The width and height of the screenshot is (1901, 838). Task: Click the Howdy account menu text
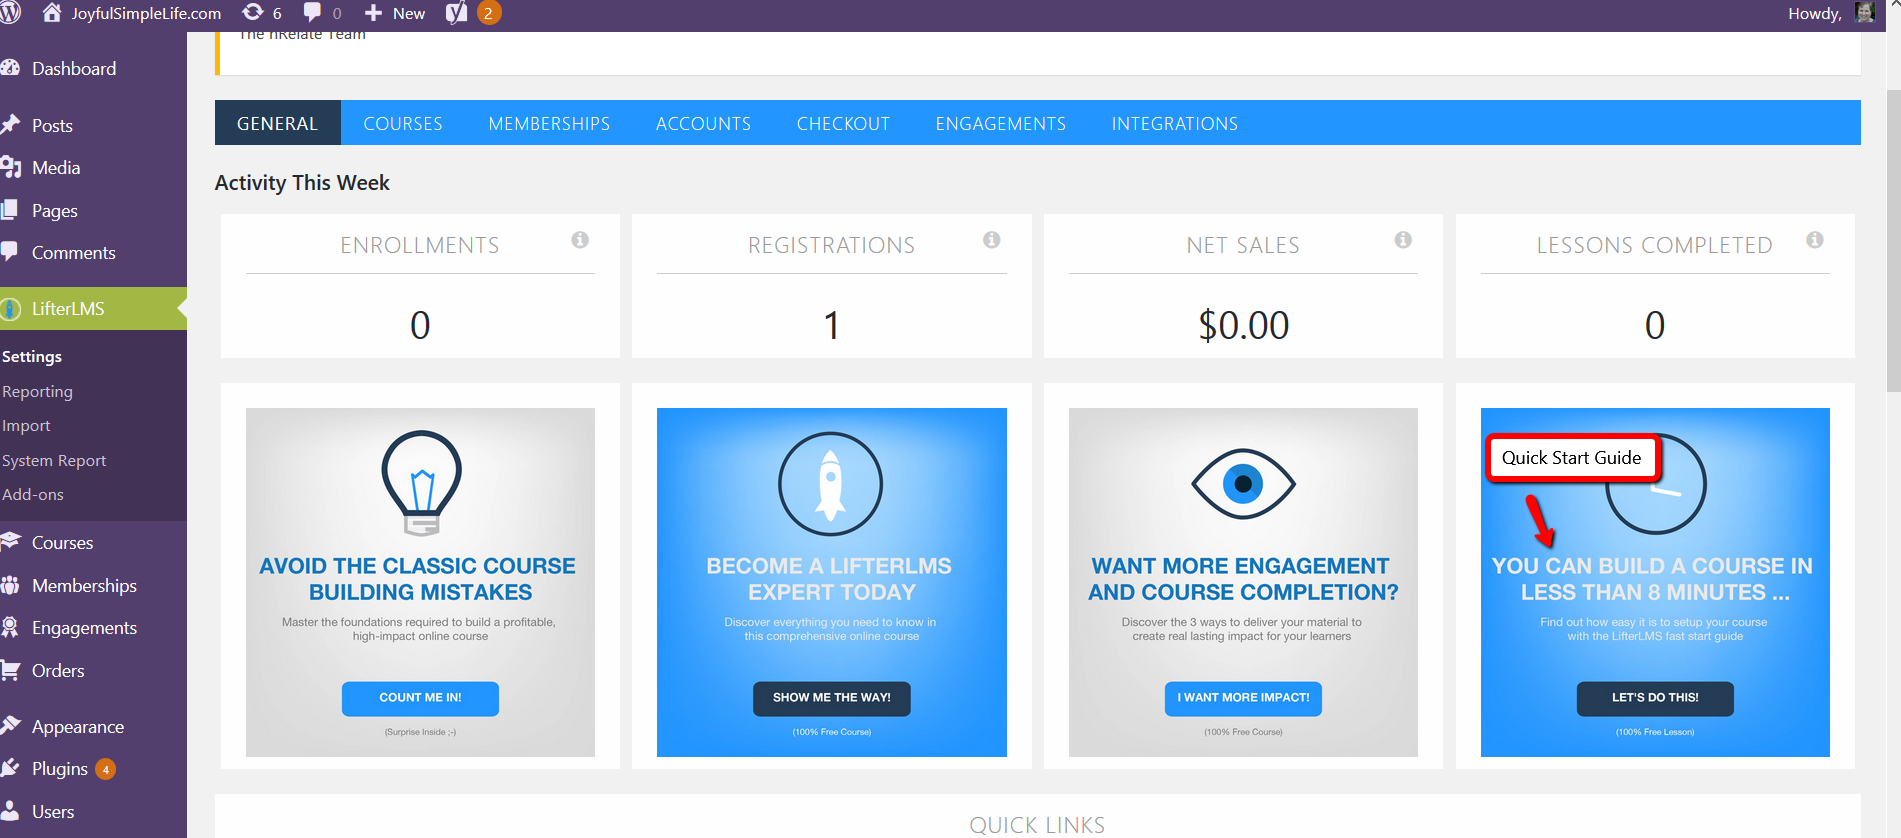1815,13
